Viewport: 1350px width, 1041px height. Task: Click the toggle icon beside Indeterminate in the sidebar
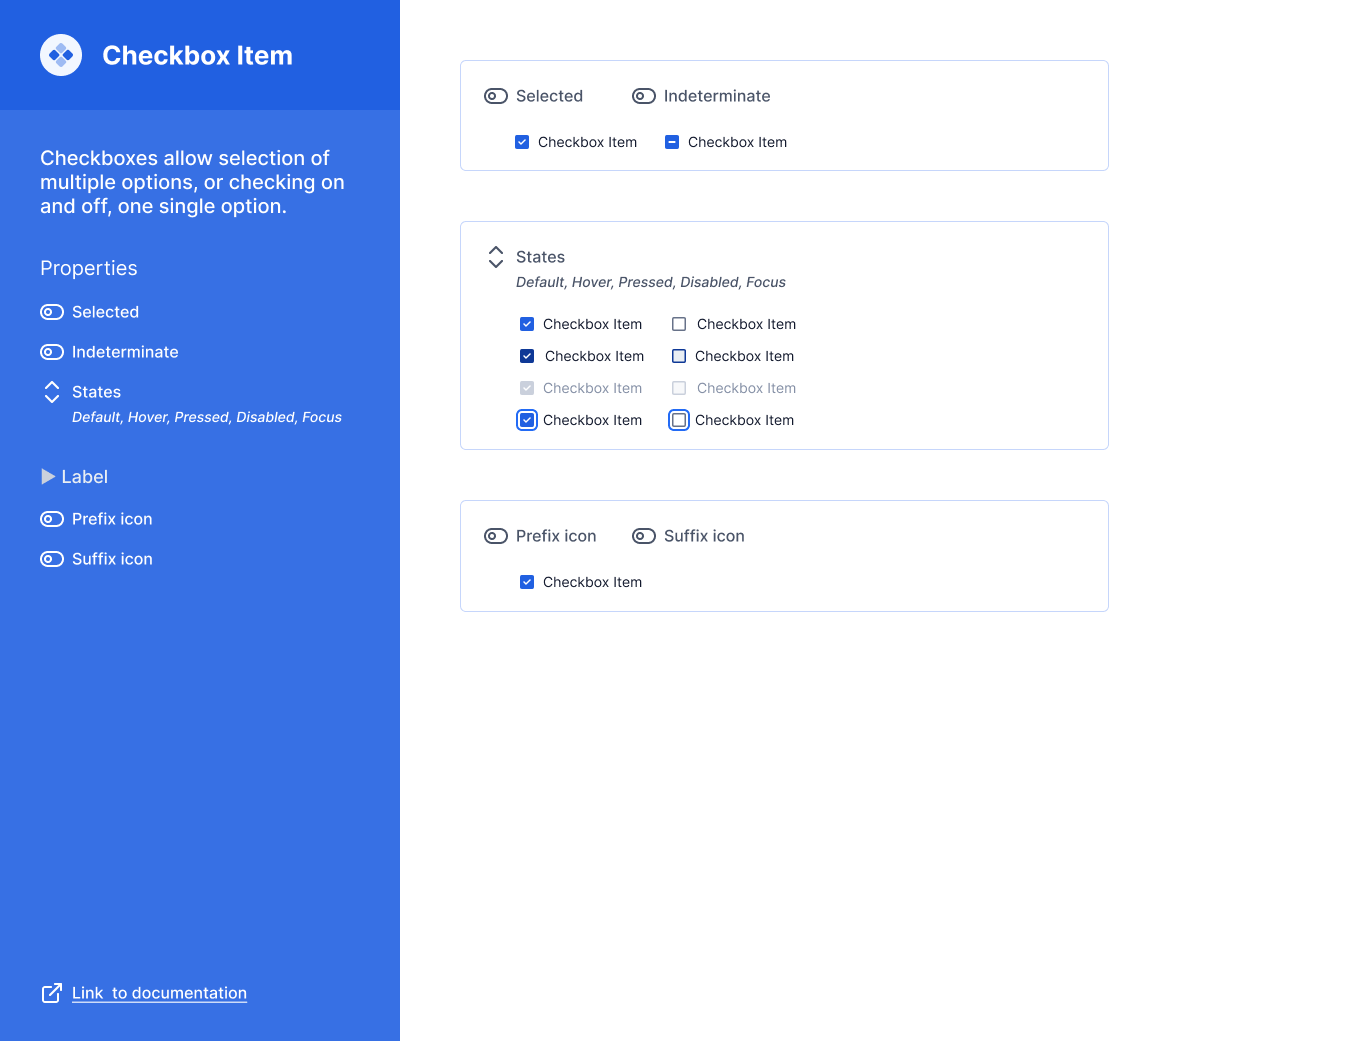pyautogui.click(x=52, y=352)
